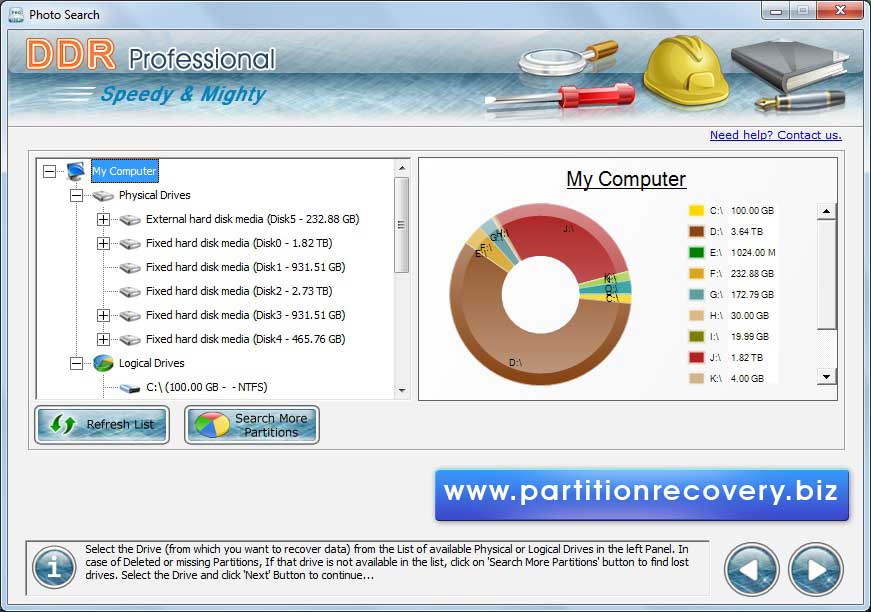The height and width of the screenshot is (612, 871).
Task: Click the green E:\ legend swatch
Action: click(696, 253)
